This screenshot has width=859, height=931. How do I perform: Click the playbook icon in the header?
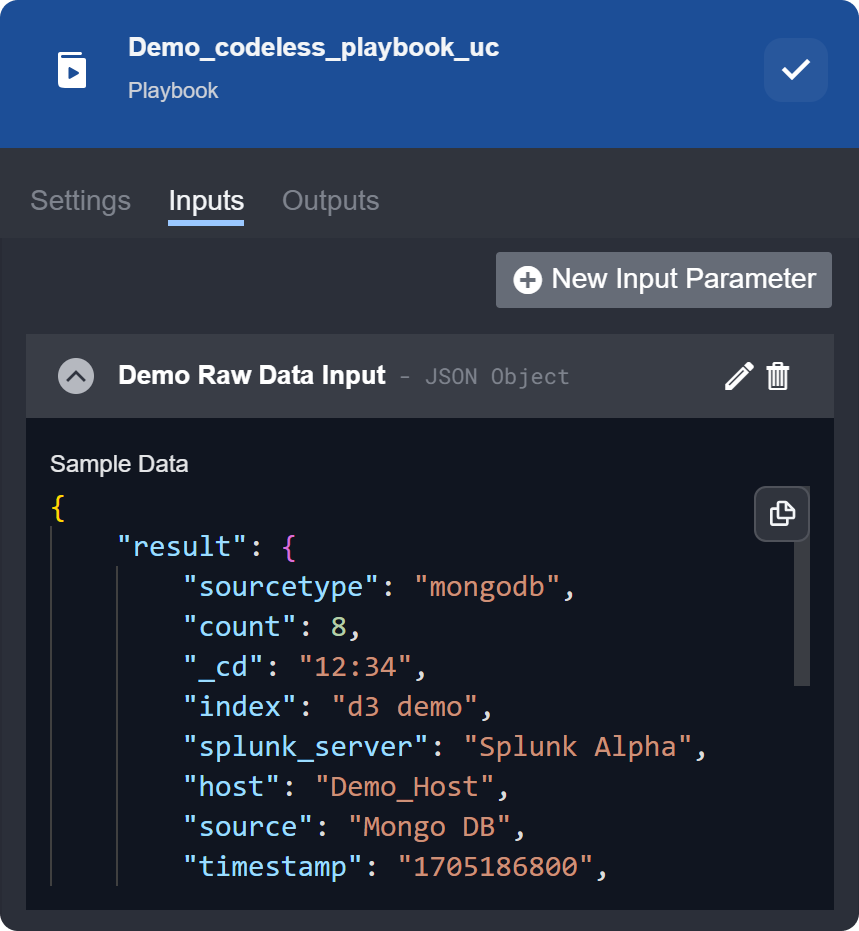coord(72,70)
